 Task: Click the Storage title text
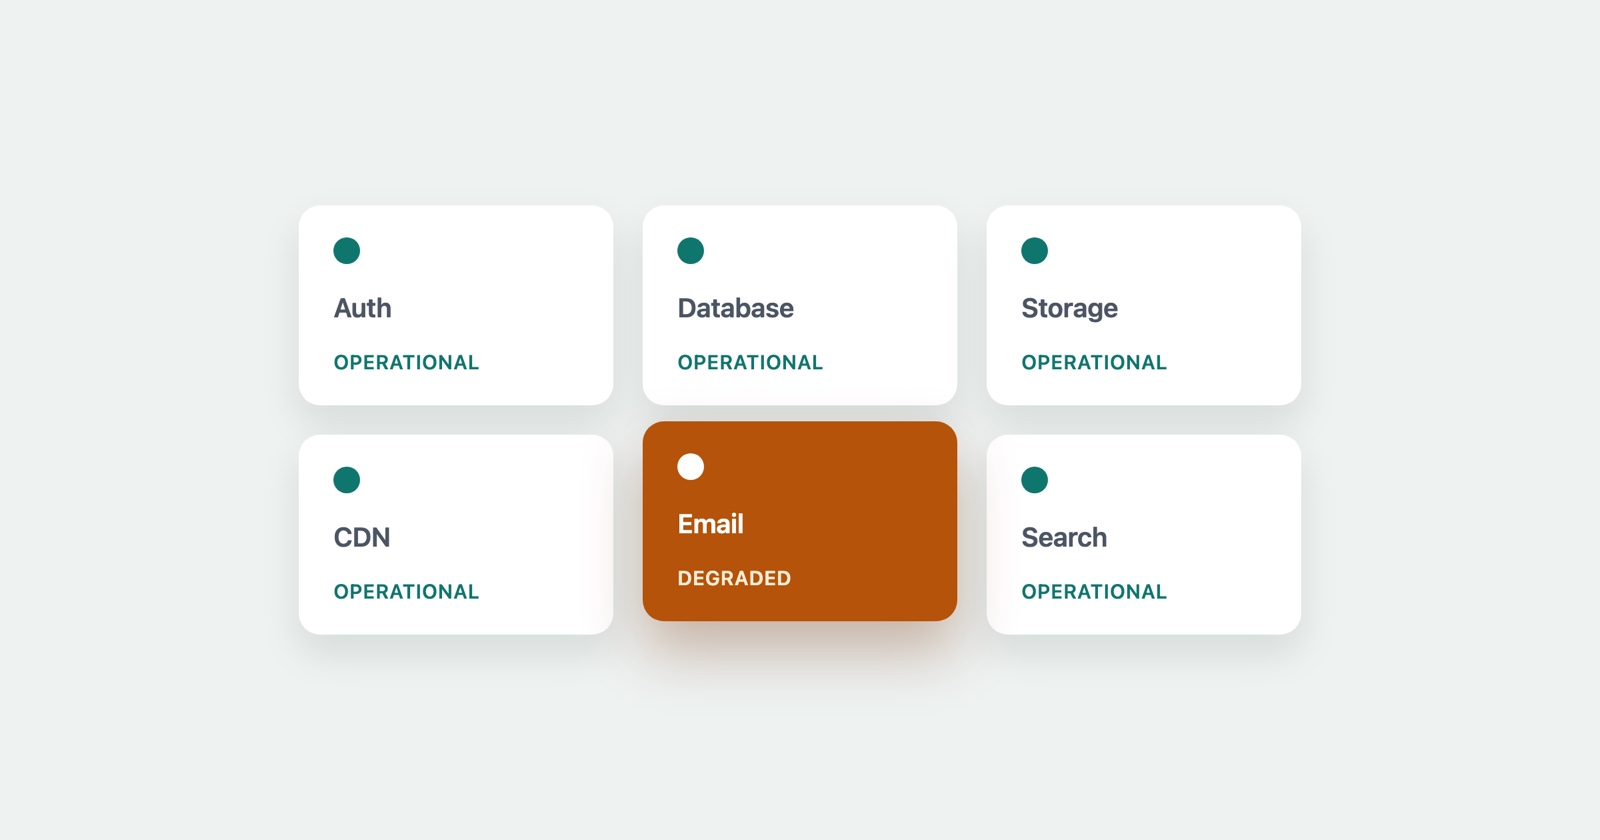tap(1070, 309)
